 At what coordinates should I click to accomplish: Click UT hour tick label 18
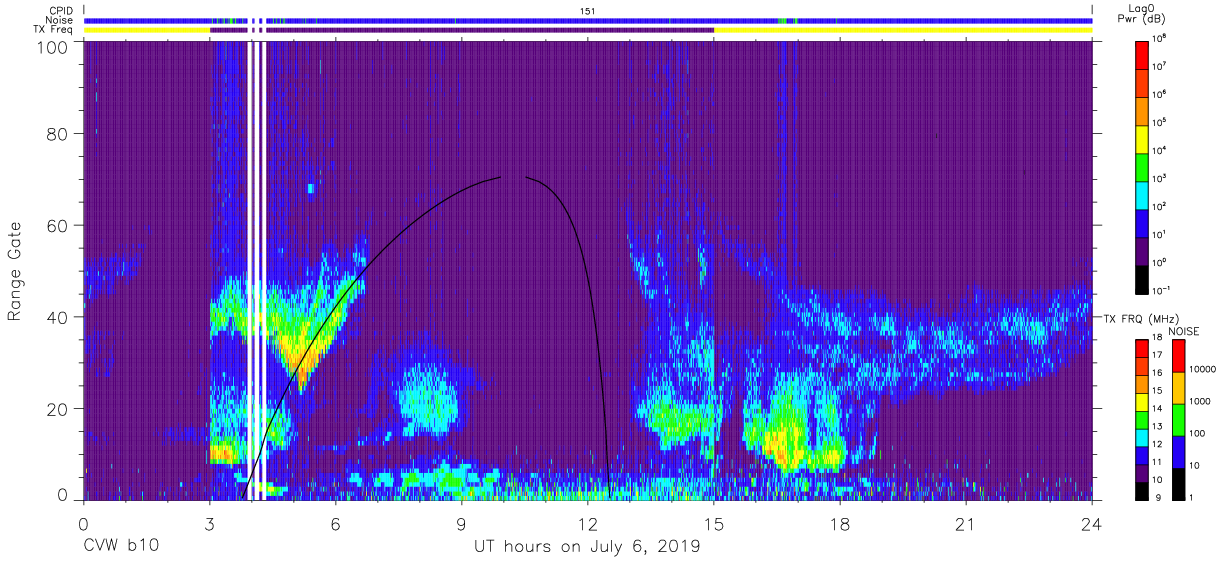click(x=840, y=523)
